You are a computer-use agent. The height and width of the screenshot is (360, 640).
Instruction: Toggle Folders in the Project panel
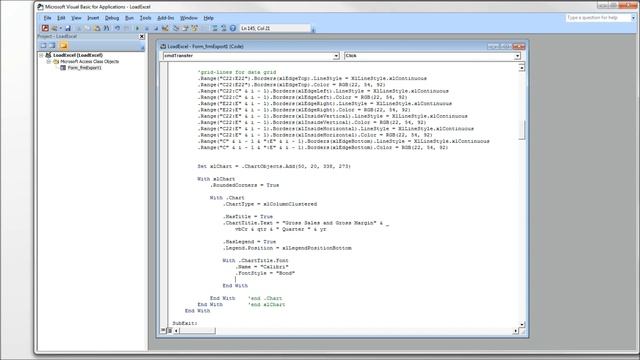(63, 45)
